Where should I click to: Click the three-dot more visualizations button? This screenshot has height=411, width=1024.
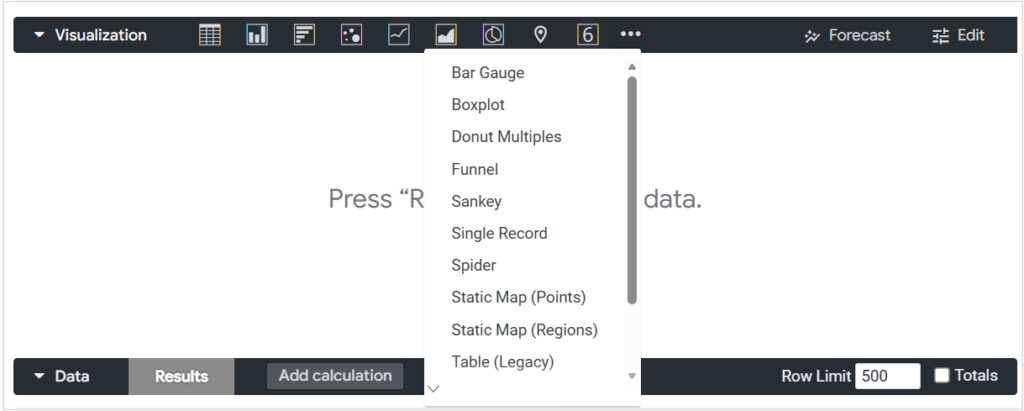point(631,35)
